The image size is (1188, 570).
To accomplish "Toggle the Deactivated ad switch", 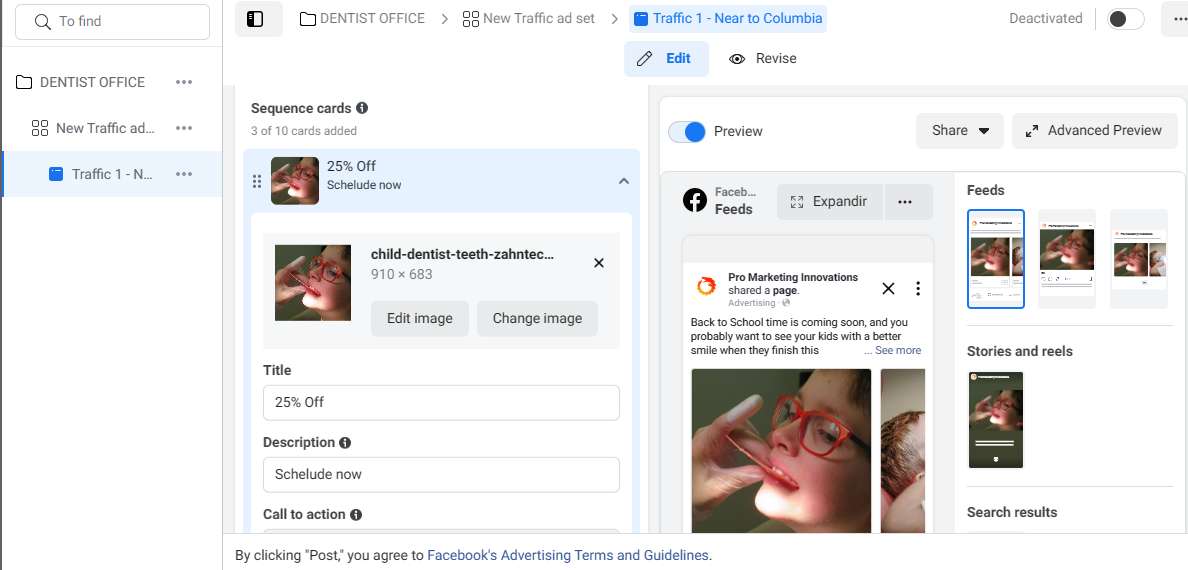I will click(x=1125, y=19).
